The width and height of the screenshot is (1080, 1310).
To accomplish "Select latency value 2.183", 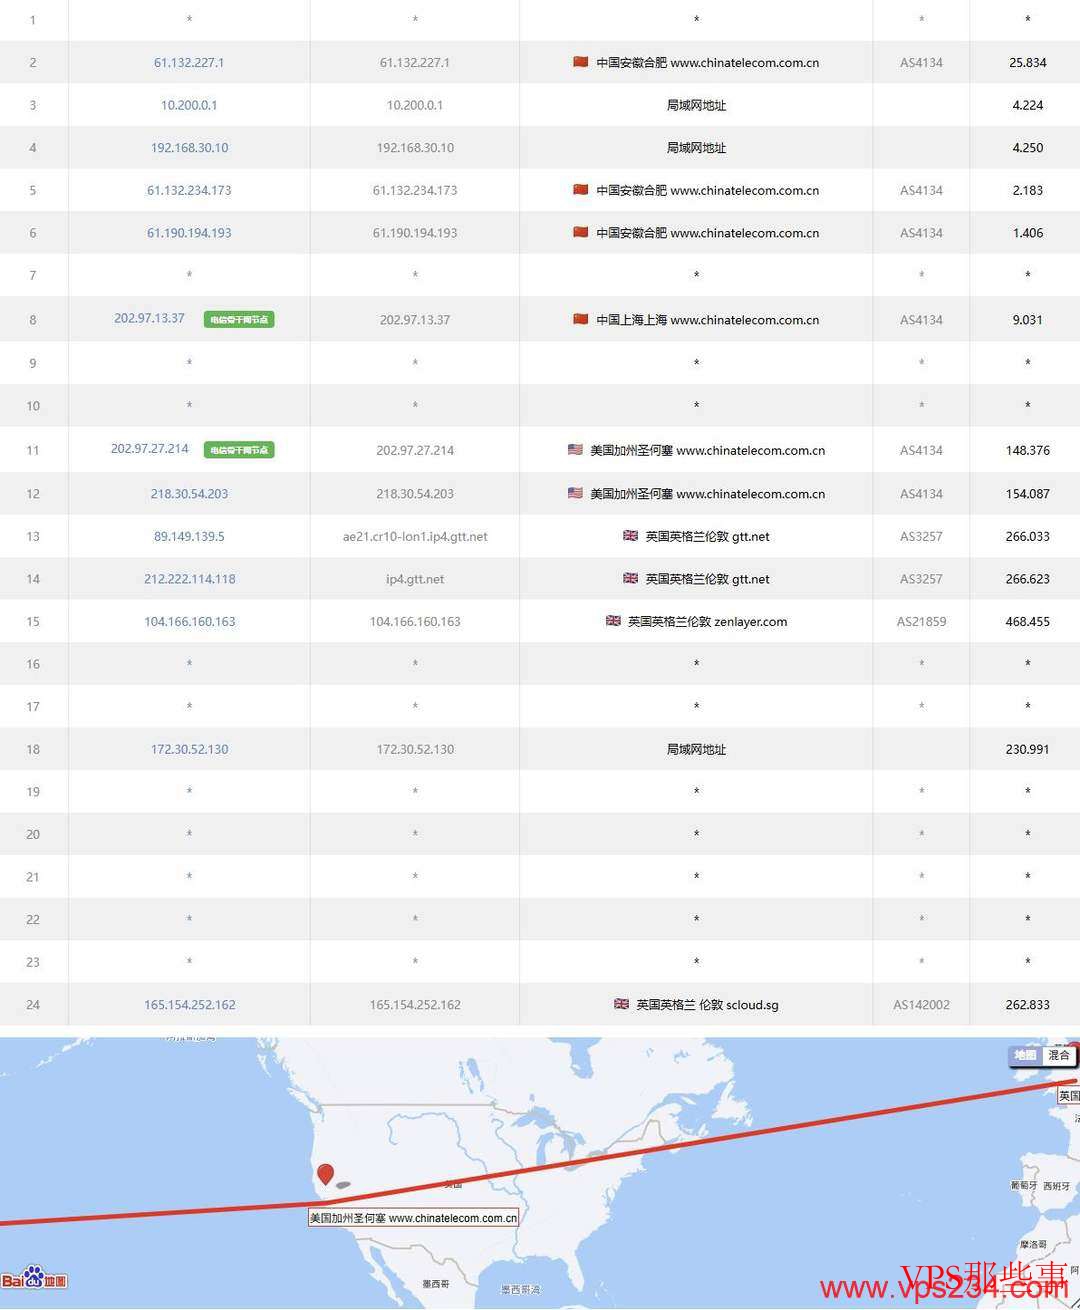I will pyautogui.click(x=1027, y=190).
